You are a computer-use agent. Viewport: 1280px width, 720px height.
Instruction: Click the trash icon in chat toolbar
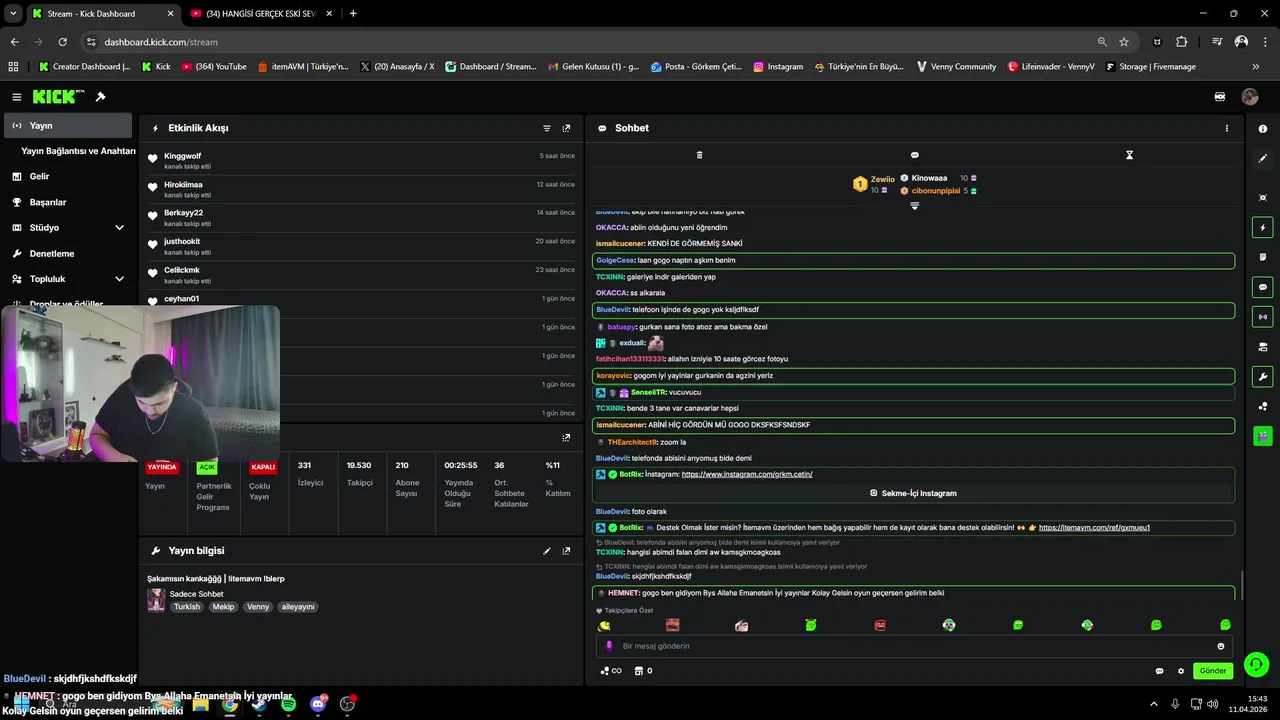[699, 155]
